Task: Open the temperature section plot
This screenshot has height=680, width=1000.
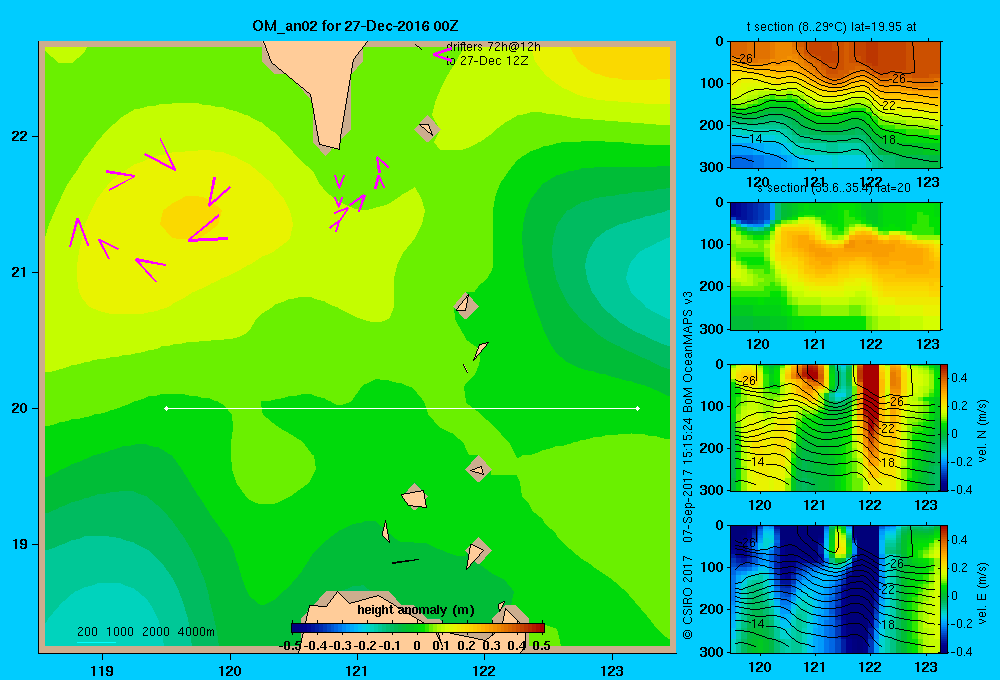Action: 835,105
